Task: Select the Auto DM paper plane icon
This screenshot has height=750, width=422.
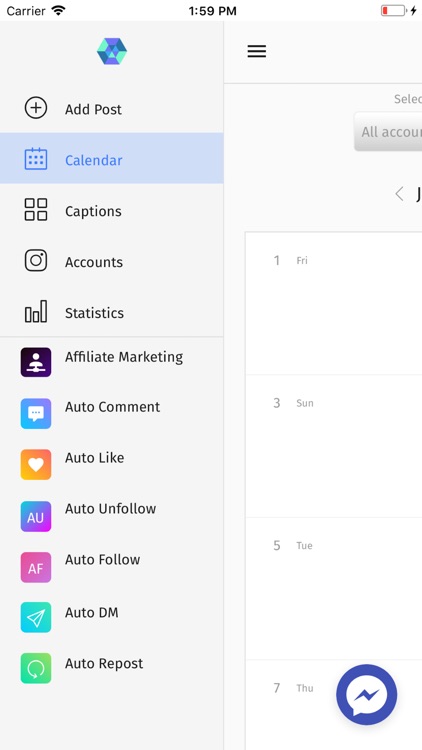Action: 36,618
